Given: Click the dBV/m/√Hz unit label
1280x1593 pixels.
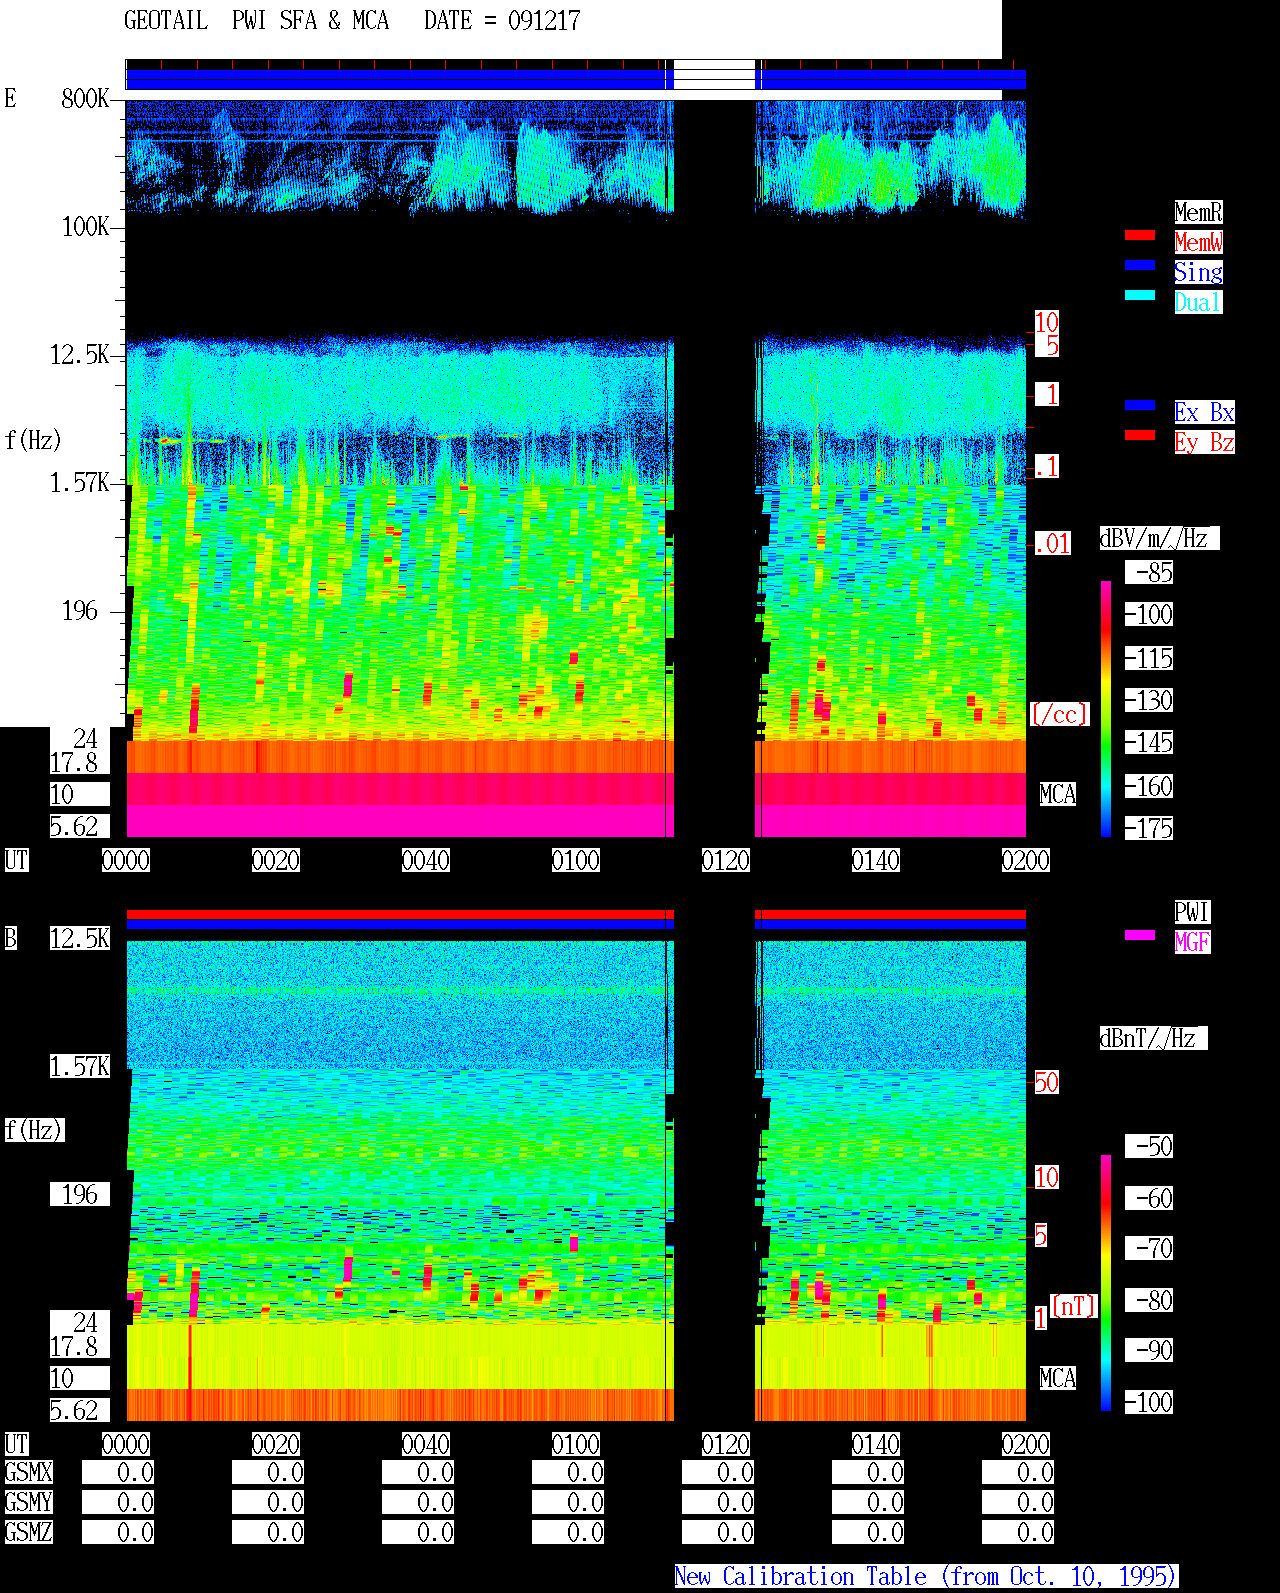Looking at the screenshot, I should tap(1159, 538).
